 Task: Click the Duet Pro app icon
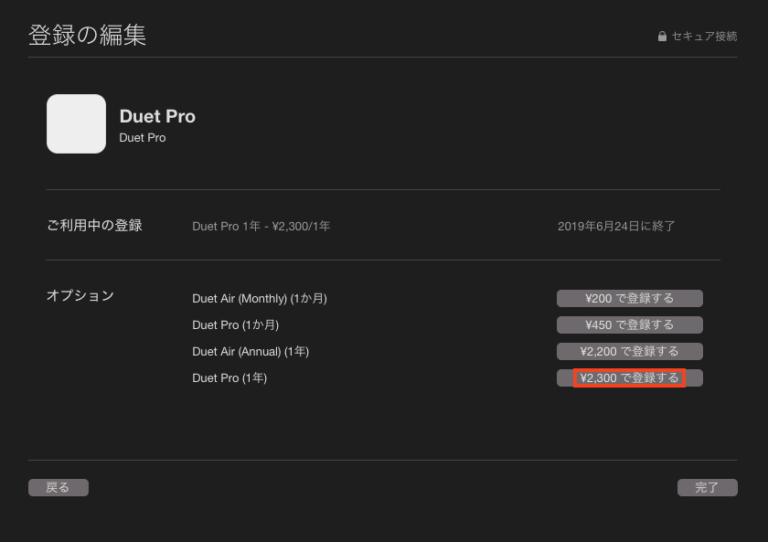click(x=76, y=124)
